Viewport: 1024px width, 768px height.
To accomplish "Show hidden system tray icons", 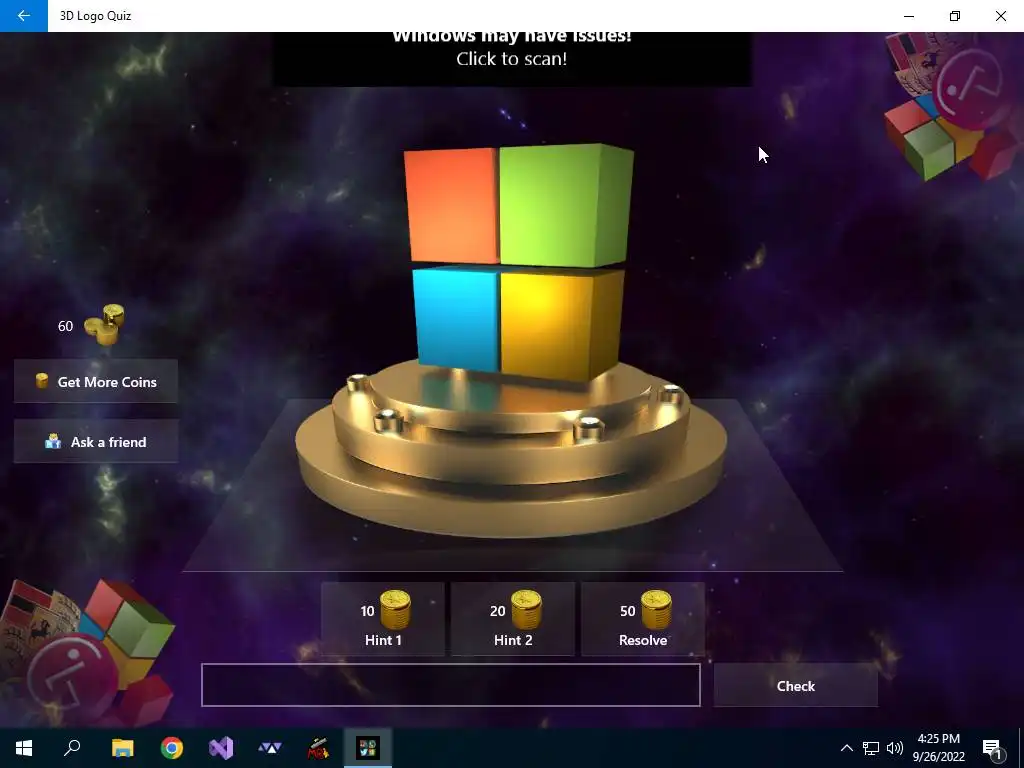I will (846, 748).
